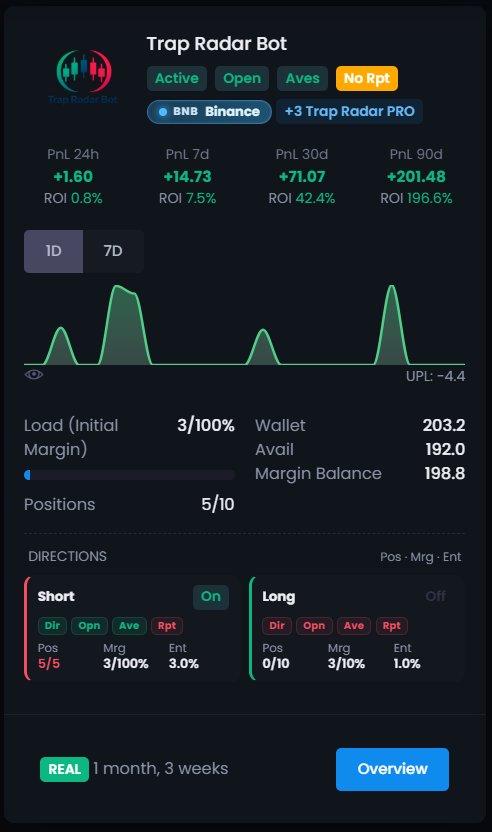Image resolution: width=492 pixels, height=832 pixels.
Task: Click the green Open status tag
Action: coord(242,79)
